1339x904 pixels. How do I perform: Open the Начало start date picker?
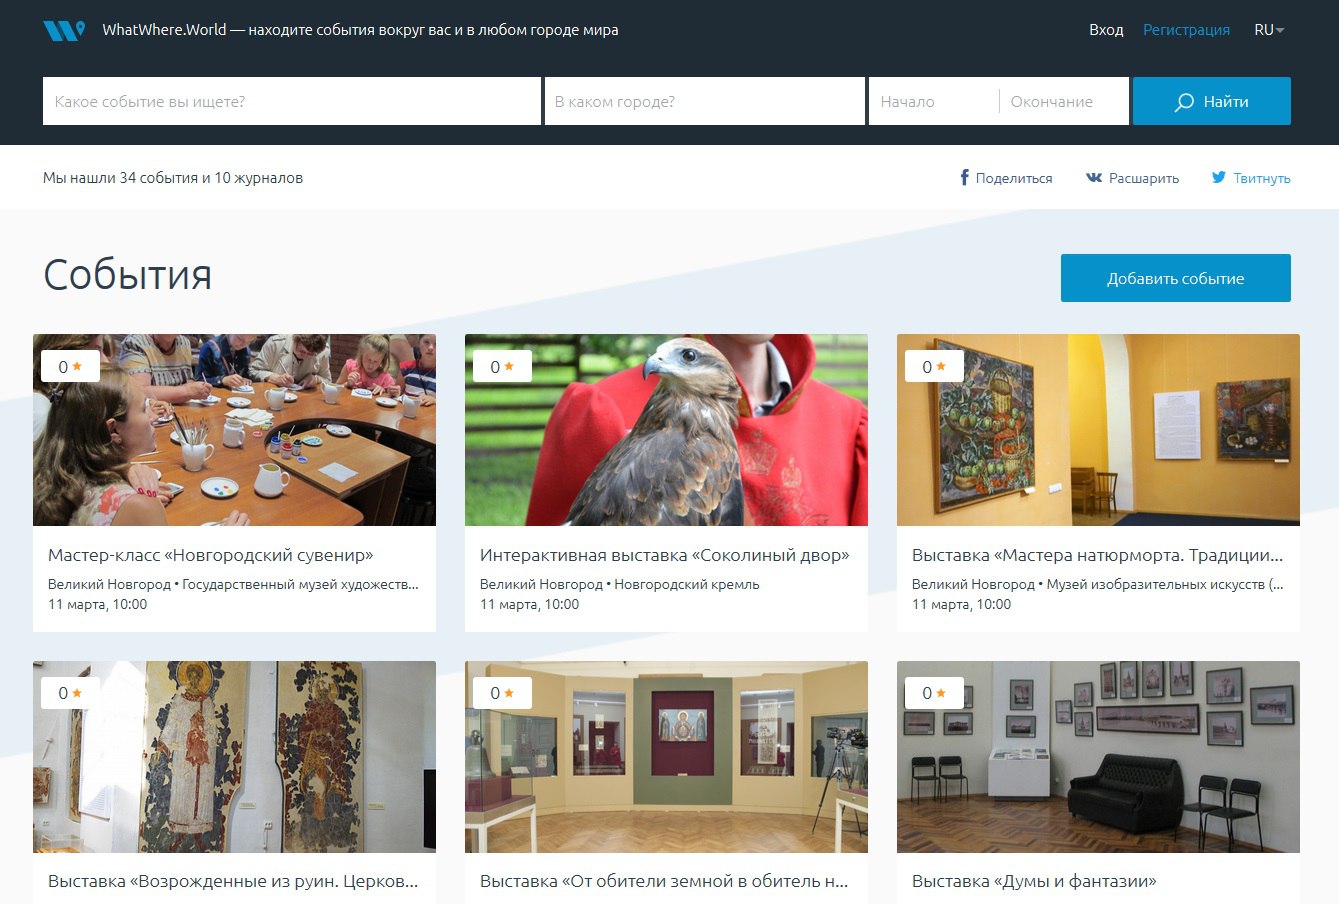pos(933,101)
